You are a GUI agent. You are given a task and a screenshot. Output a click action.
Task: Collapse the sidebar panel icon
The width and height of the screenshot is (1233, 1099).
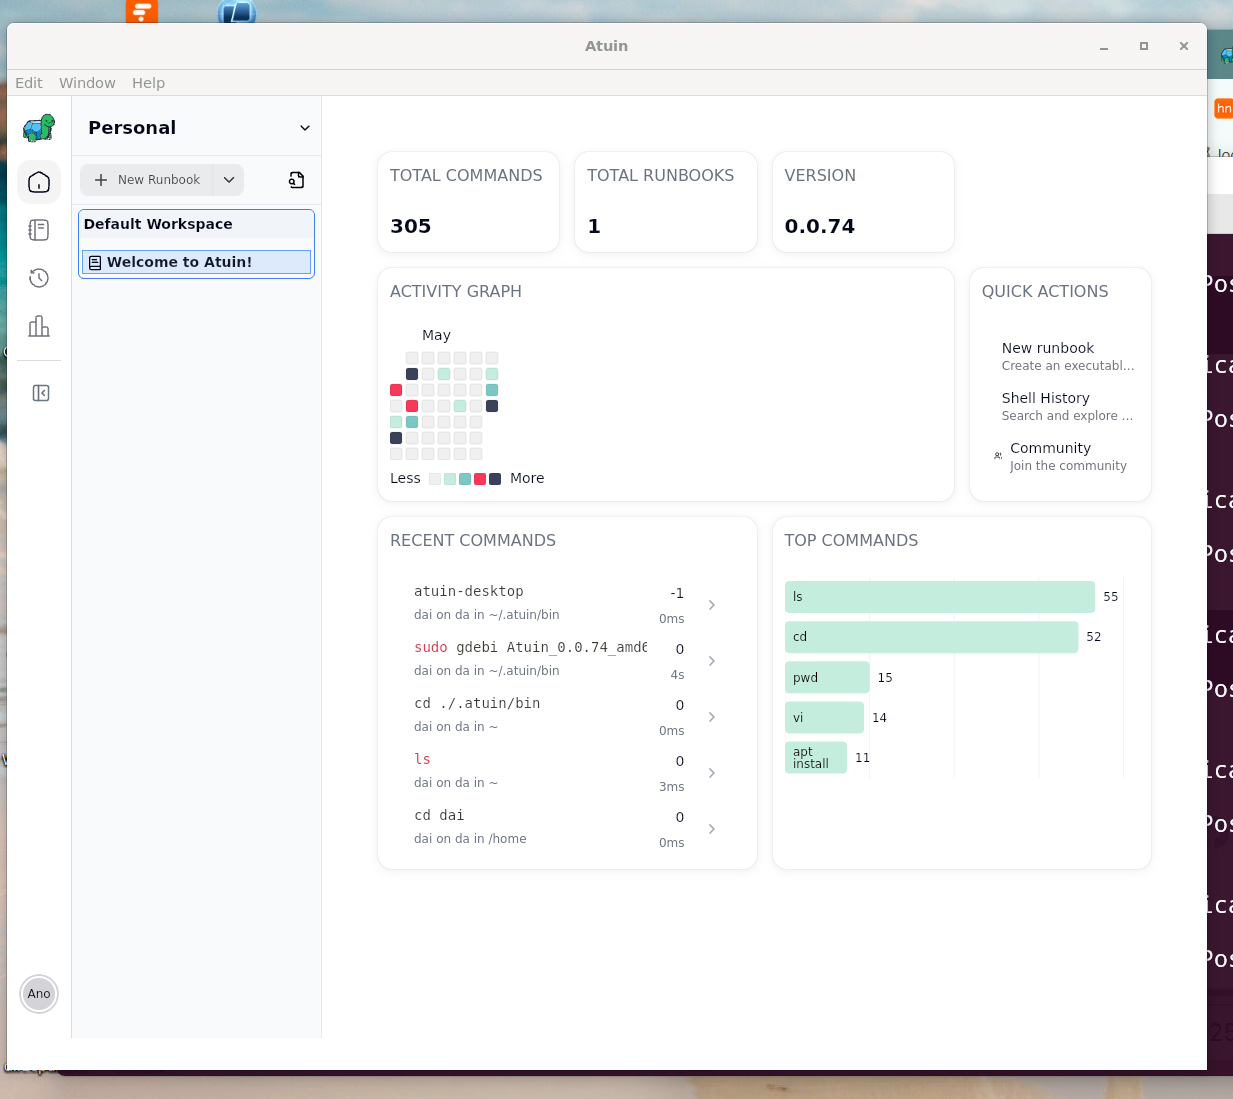[41, 393]
